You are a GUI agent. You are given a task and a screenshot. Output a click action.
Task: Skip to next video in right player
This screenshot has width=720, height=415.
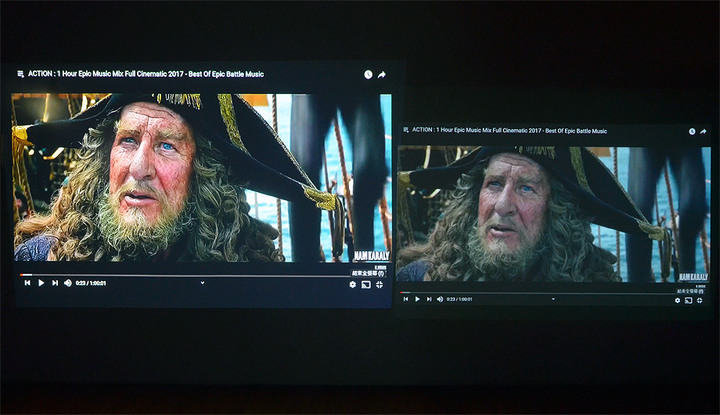click(429, 299)
